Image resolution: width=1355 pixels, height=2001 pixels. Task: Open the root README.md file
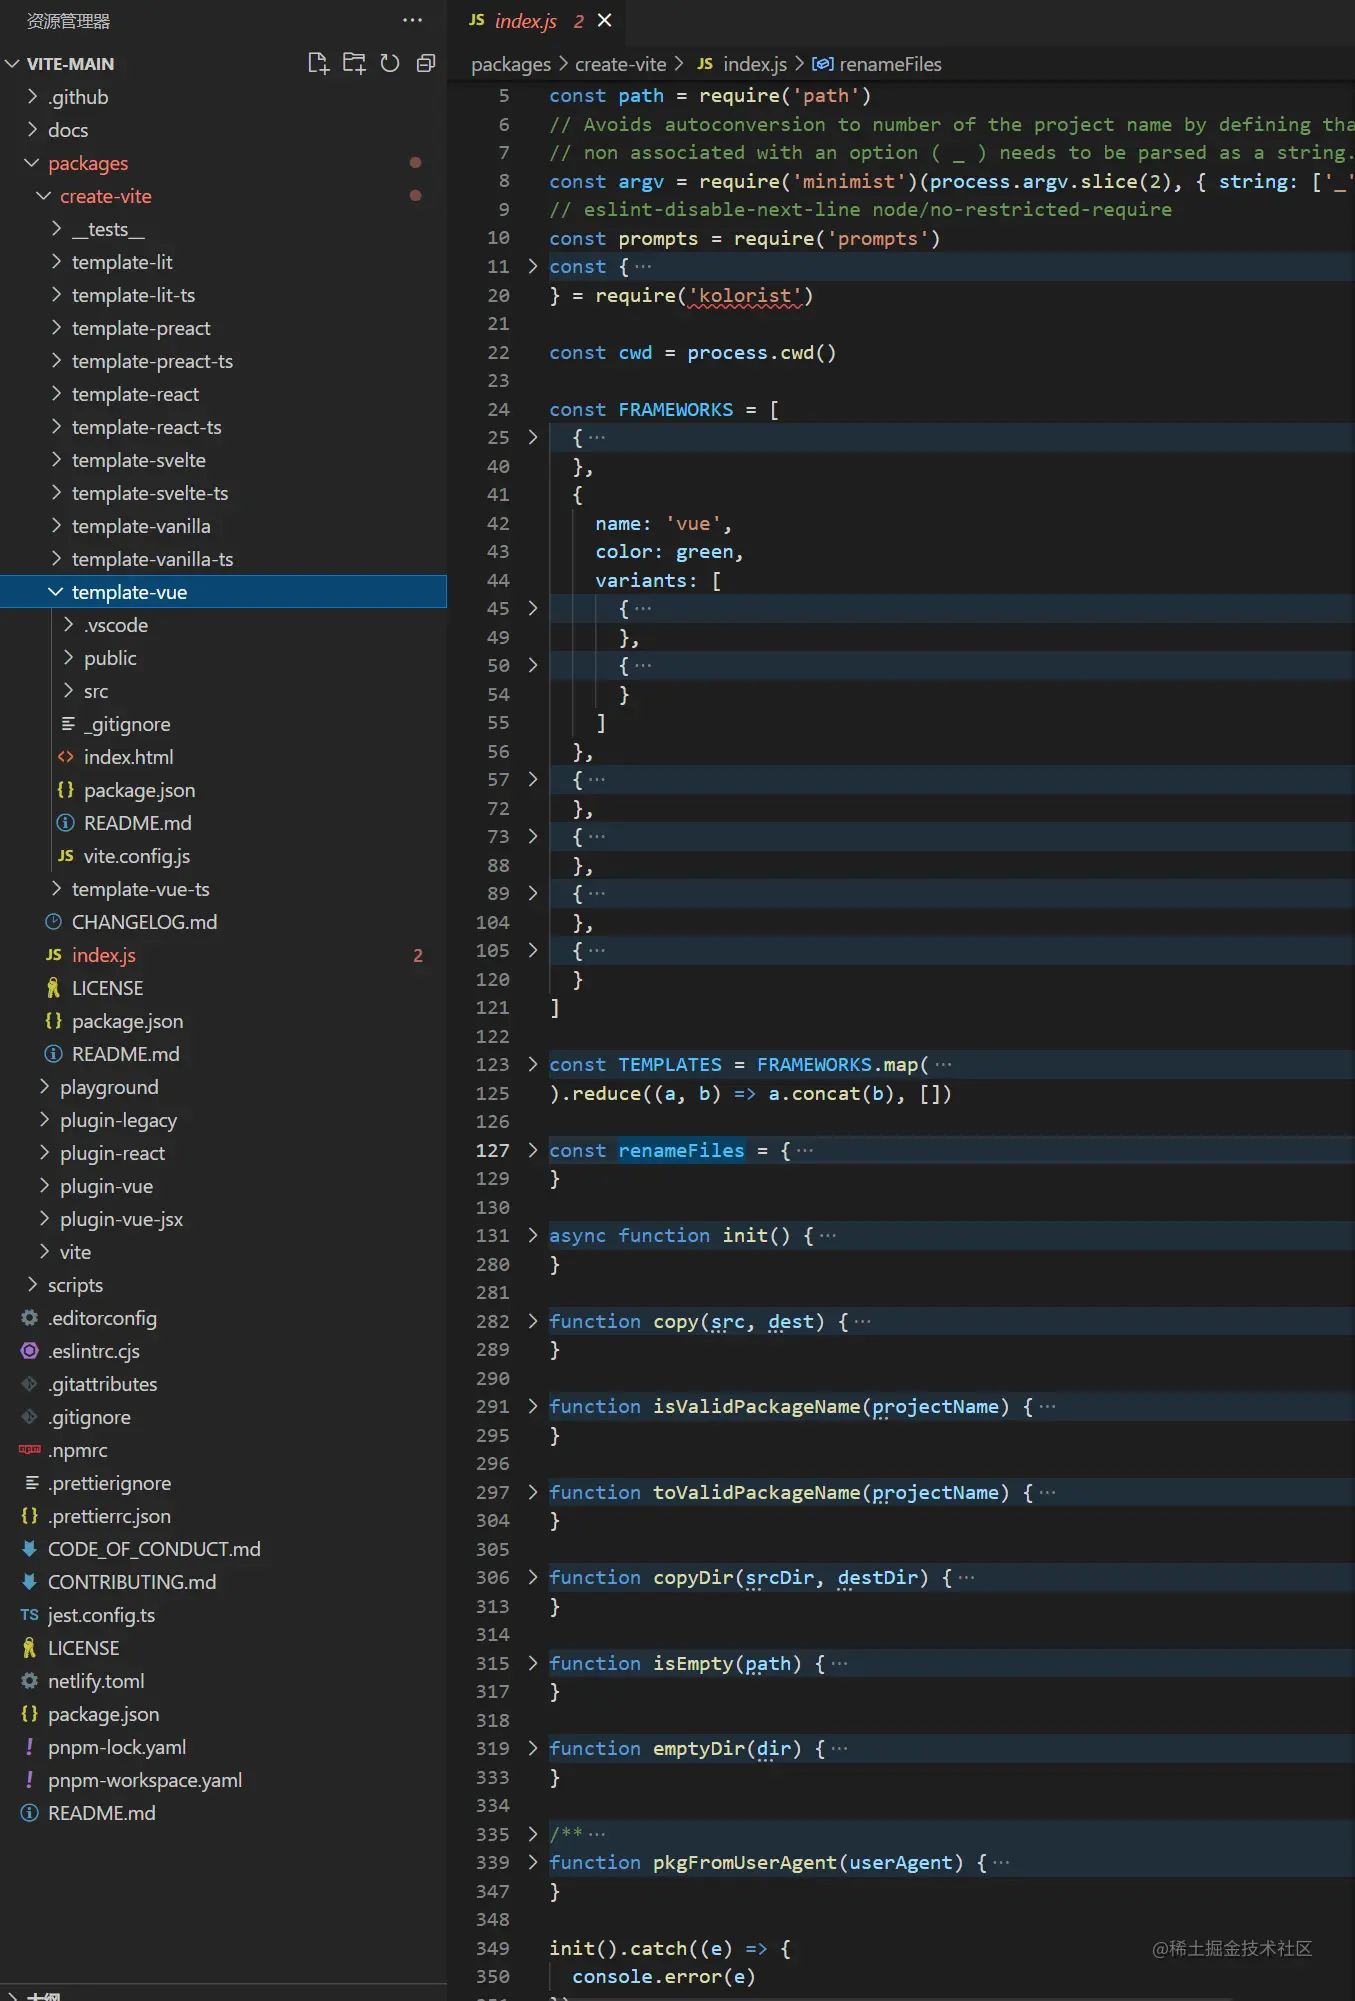pos(223,1813)
